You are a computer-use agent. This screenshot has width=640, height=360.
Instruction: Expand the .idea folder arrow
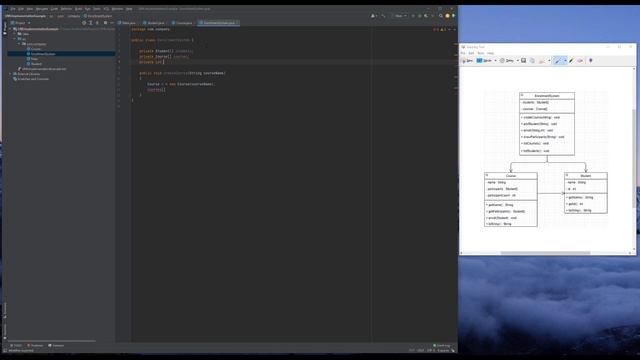click(x=15, y=34)
